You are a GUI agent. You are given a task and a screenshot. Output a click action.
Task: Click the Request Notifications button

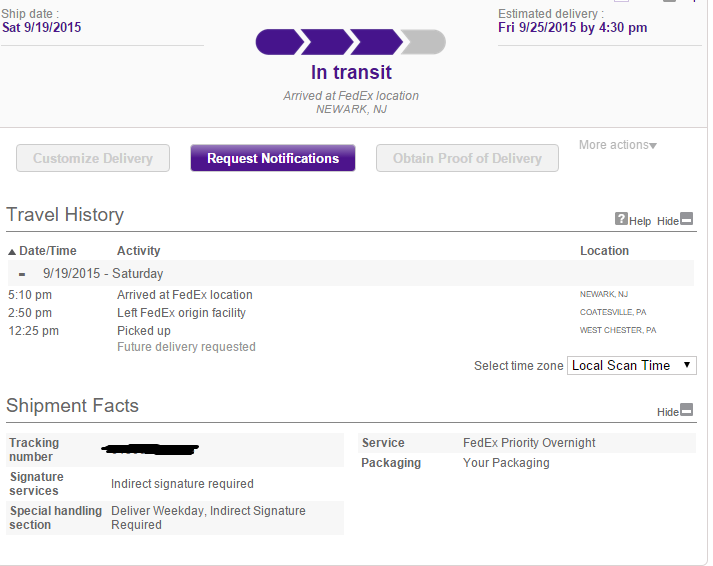point(273,158)
